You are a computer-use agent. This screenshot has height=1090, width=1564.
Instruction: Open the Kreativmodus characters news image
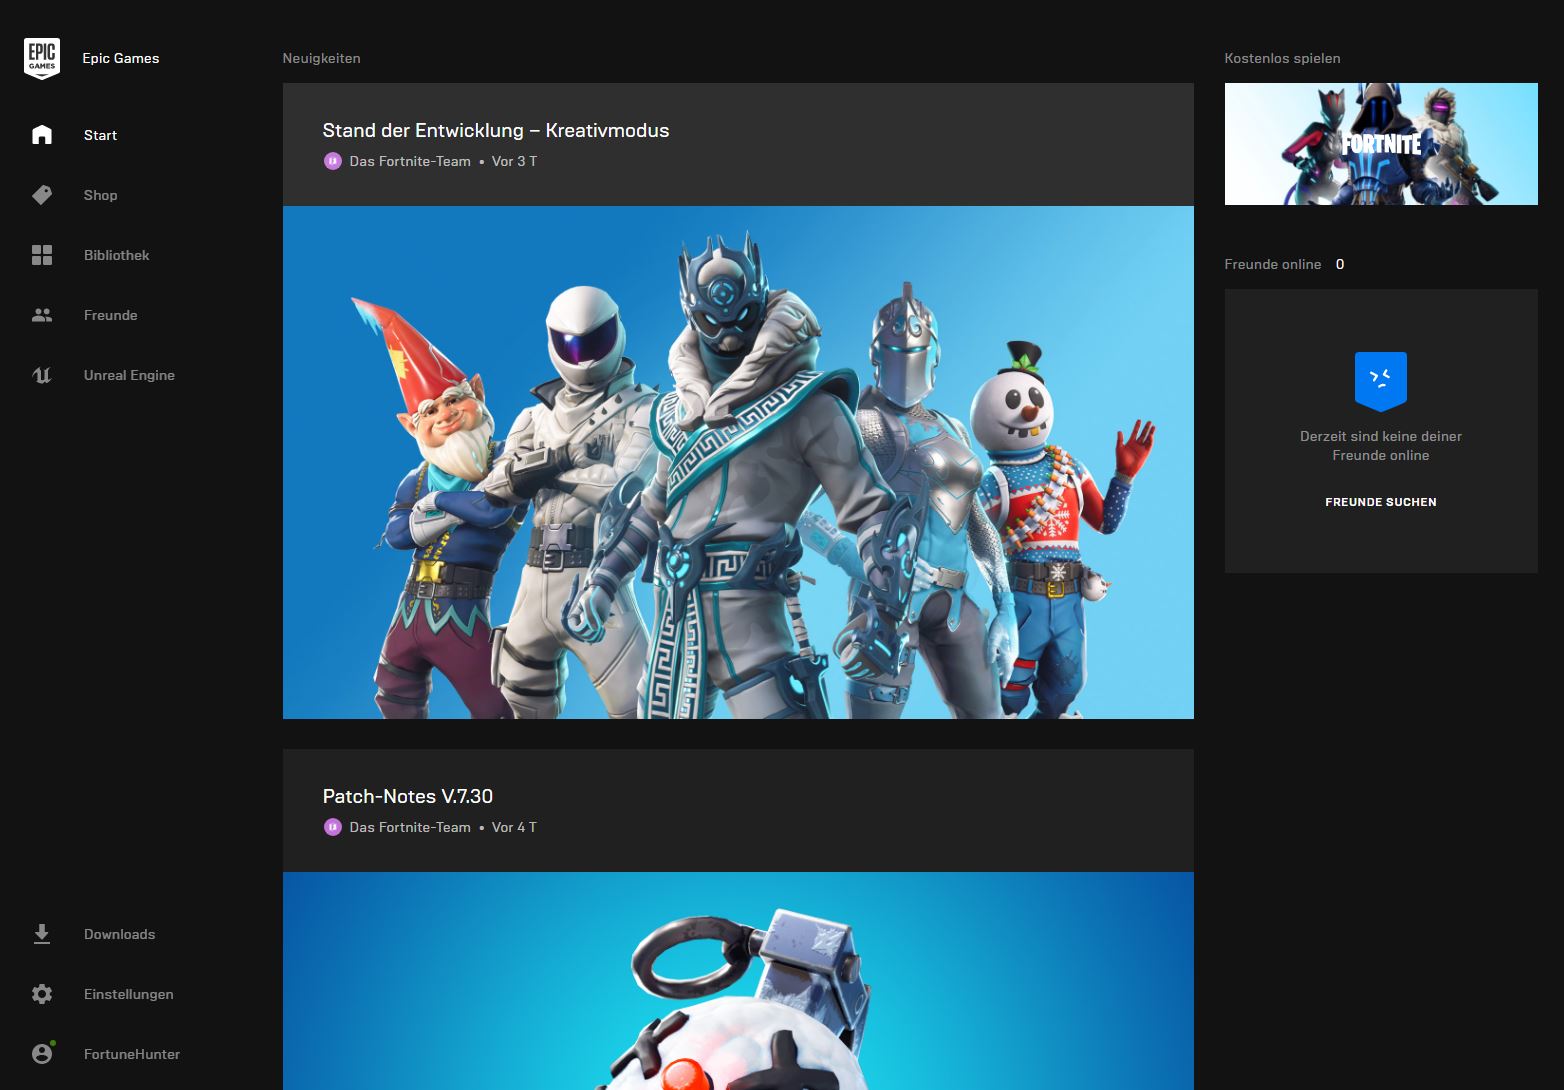[x=738, y=462]
